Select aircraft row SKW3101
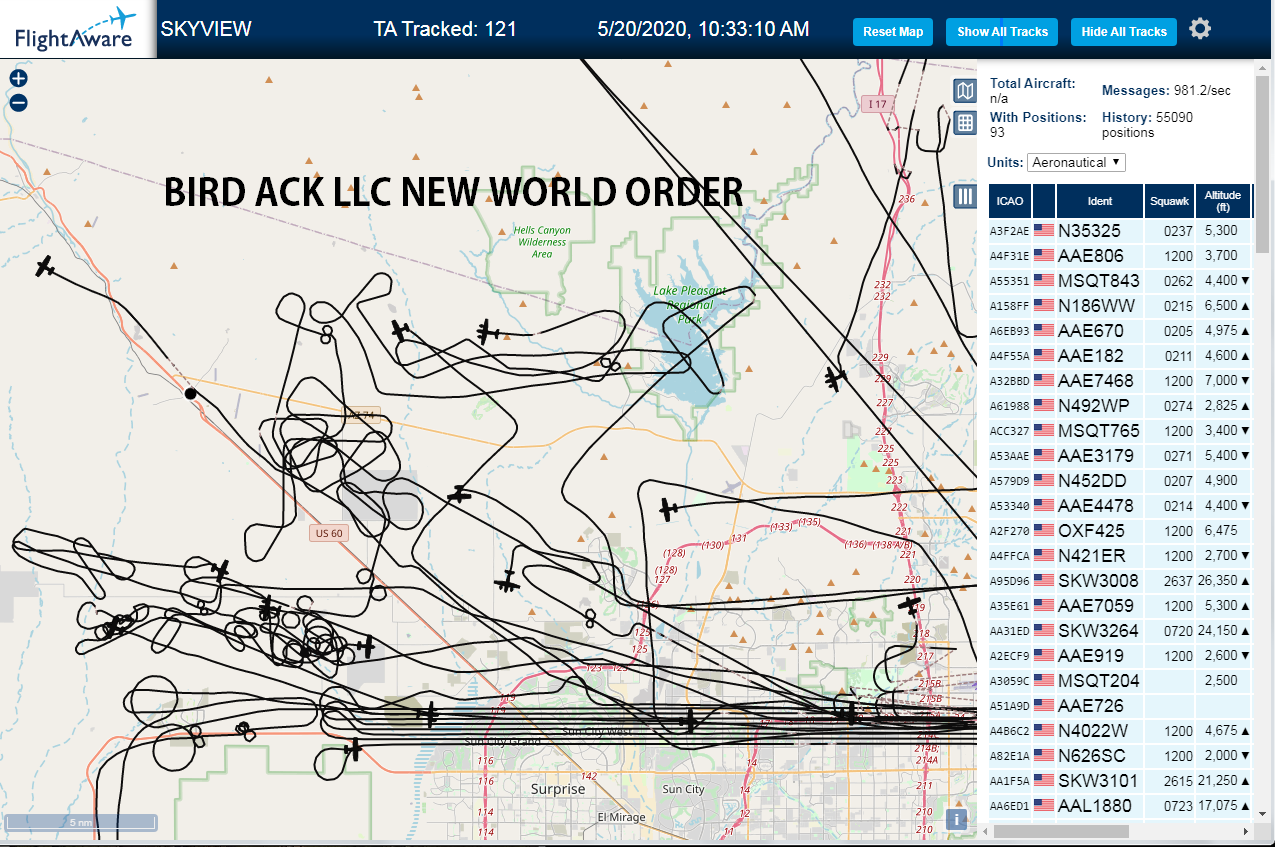1275x847 pixels. 1120,781
